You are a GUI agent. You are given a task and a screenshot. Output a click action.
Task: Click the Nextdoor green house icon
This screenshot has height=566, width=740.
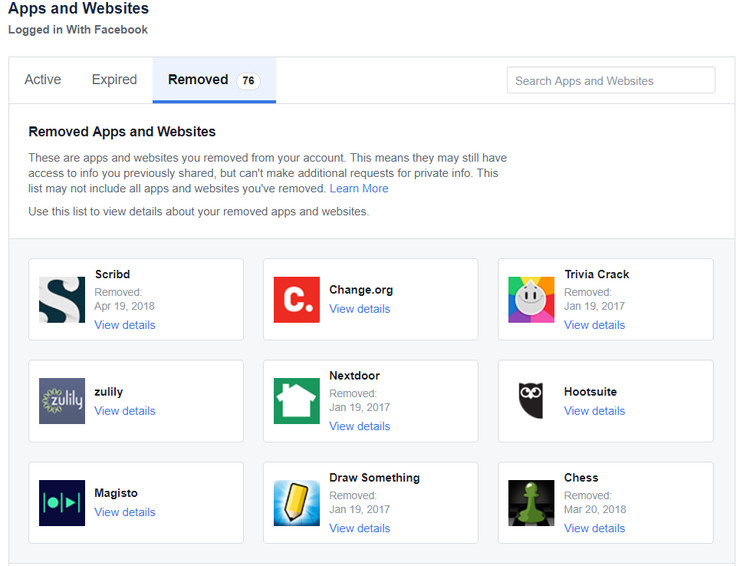pyautogui.click(x=296, y=401)
